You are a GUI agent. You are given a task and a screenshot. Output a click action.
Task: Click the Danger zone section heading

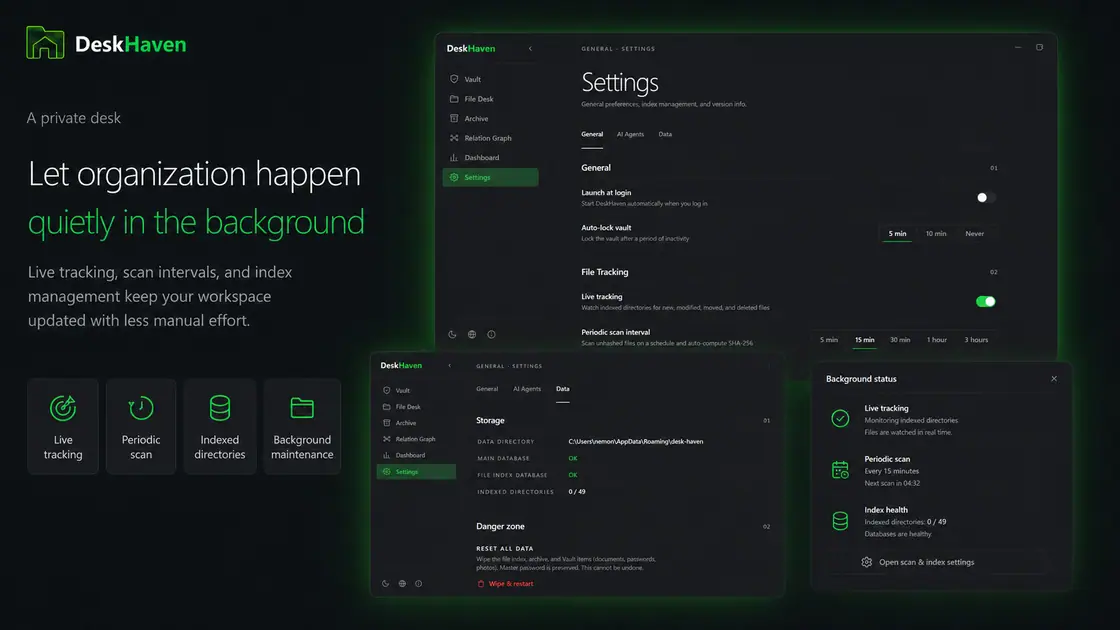pos(500,526)
